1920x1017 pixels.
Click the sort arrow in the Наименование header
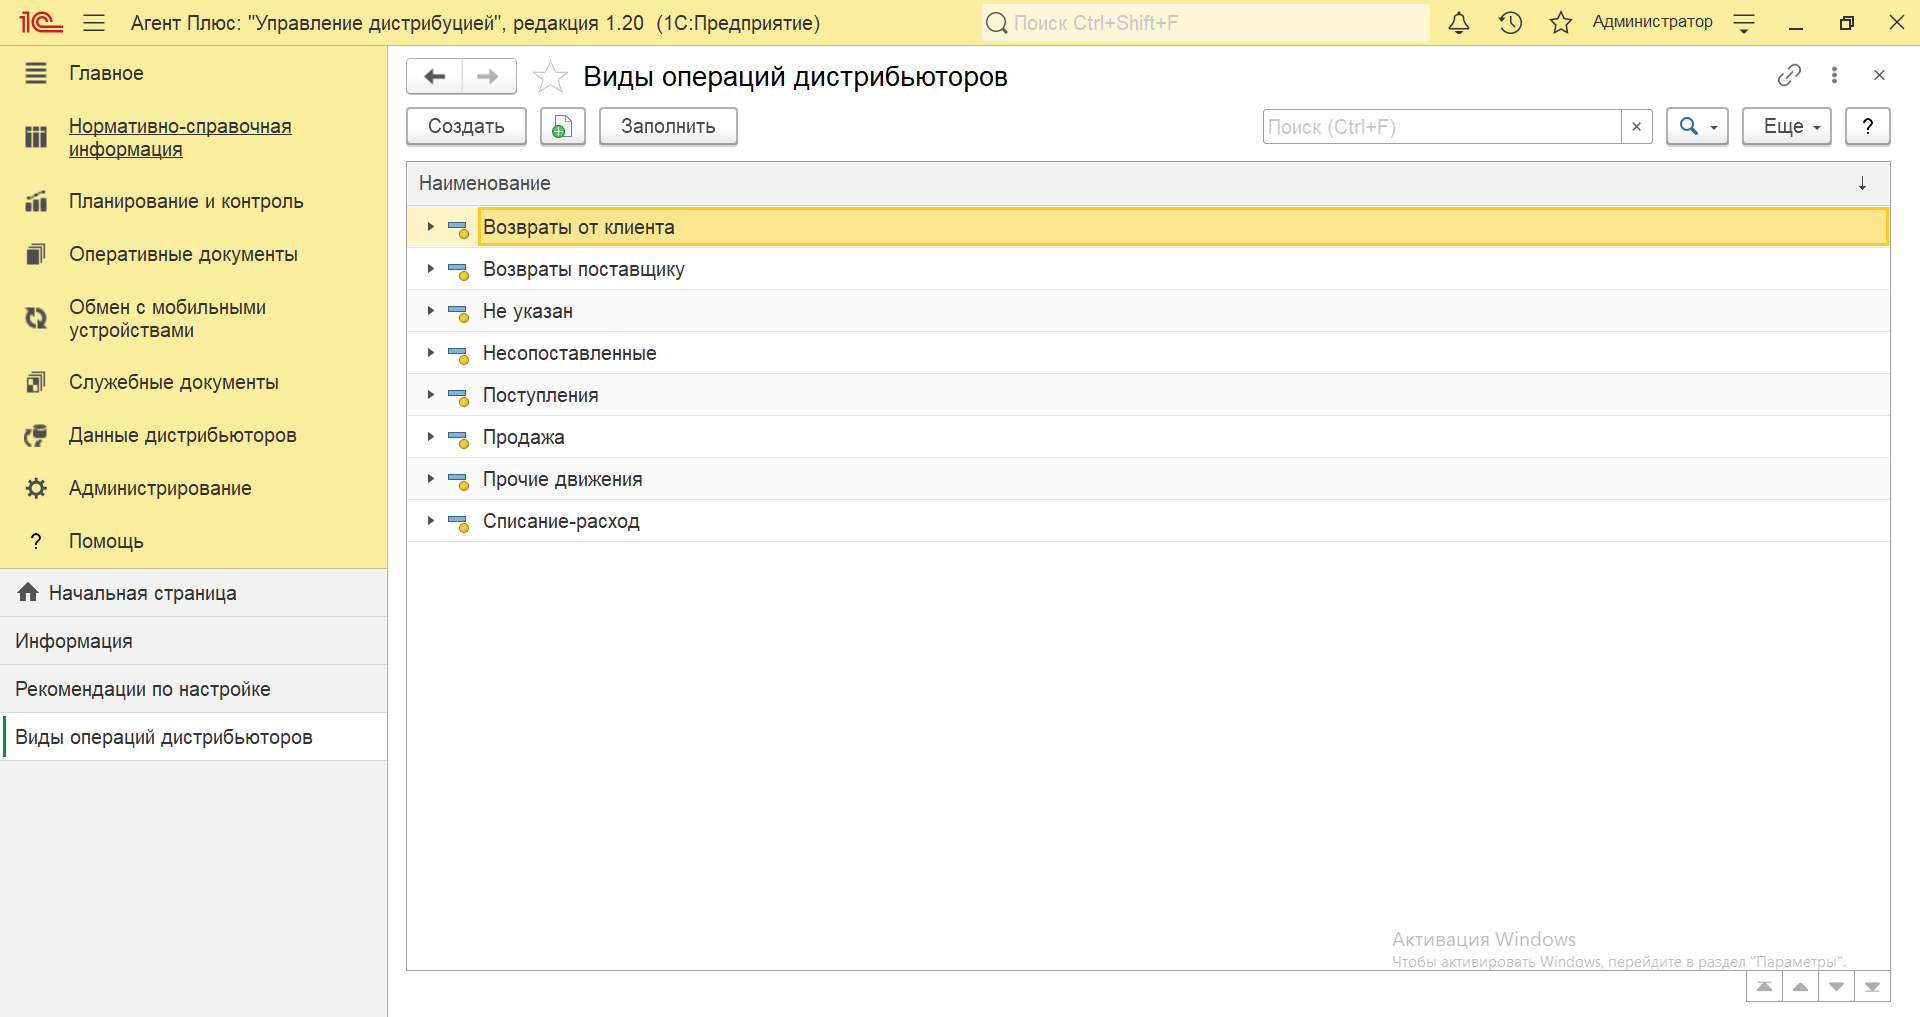click(x=1862, y=183)
